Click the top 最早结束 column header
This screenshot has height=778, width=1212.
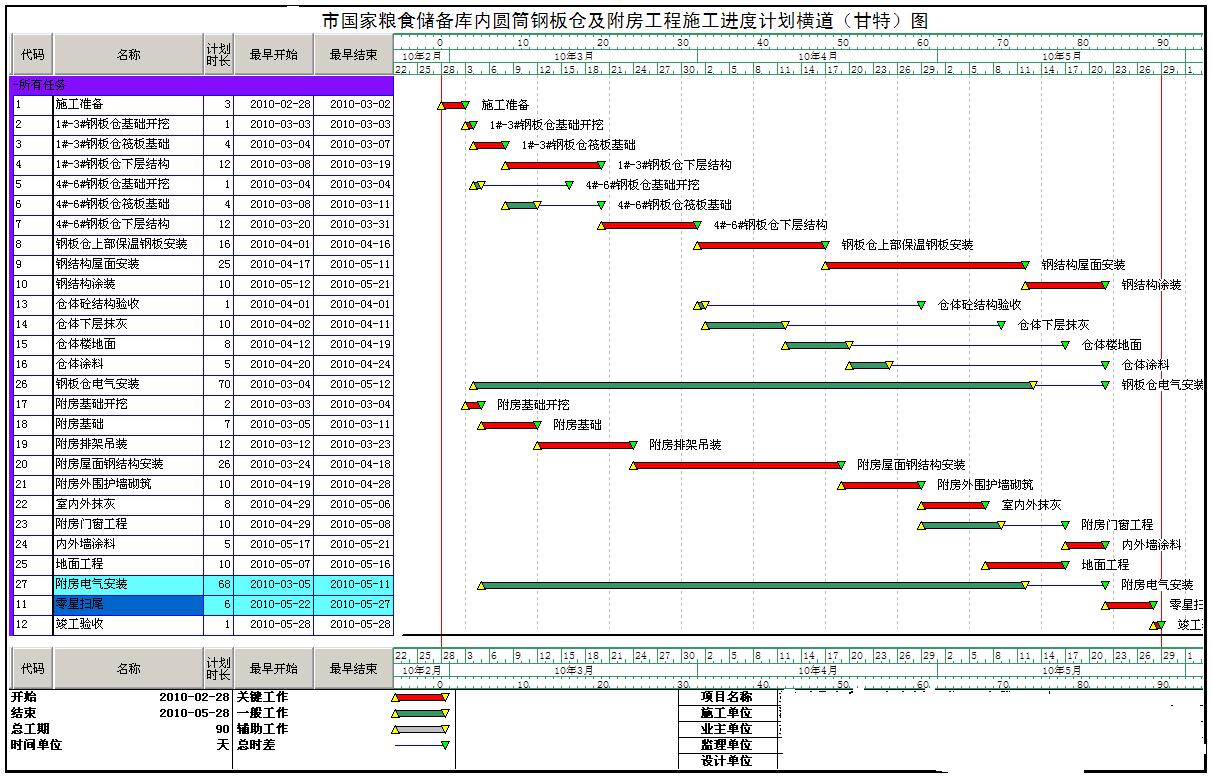coord(353,55)
